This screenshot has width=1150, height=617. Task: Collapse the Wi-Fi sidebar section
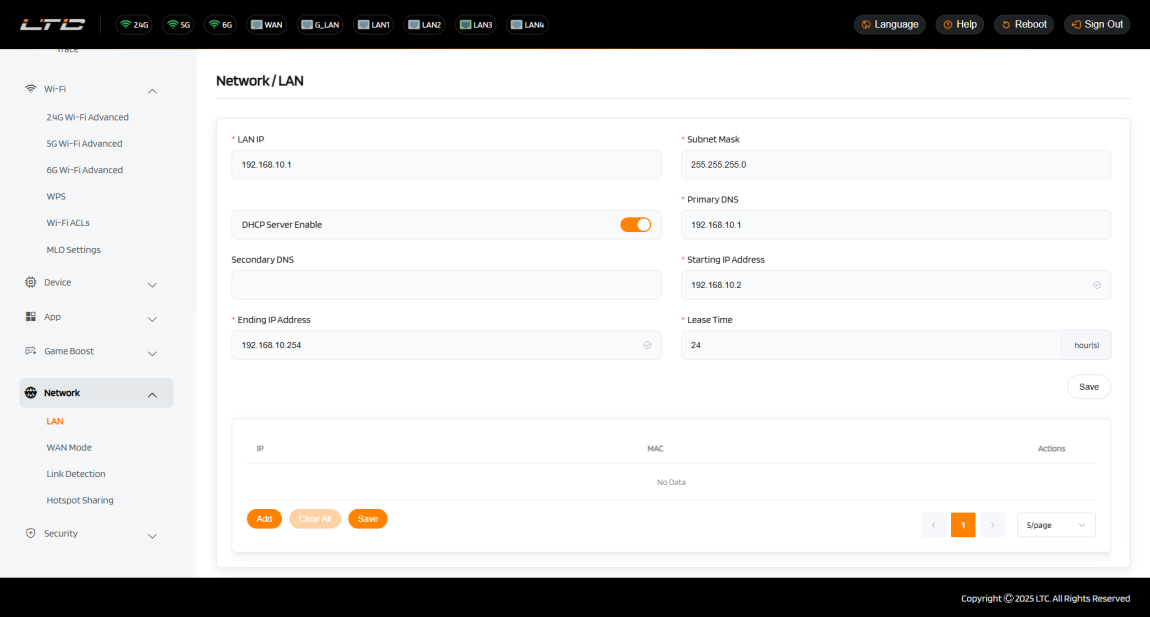pyautogui.click(x=152, y=90)
